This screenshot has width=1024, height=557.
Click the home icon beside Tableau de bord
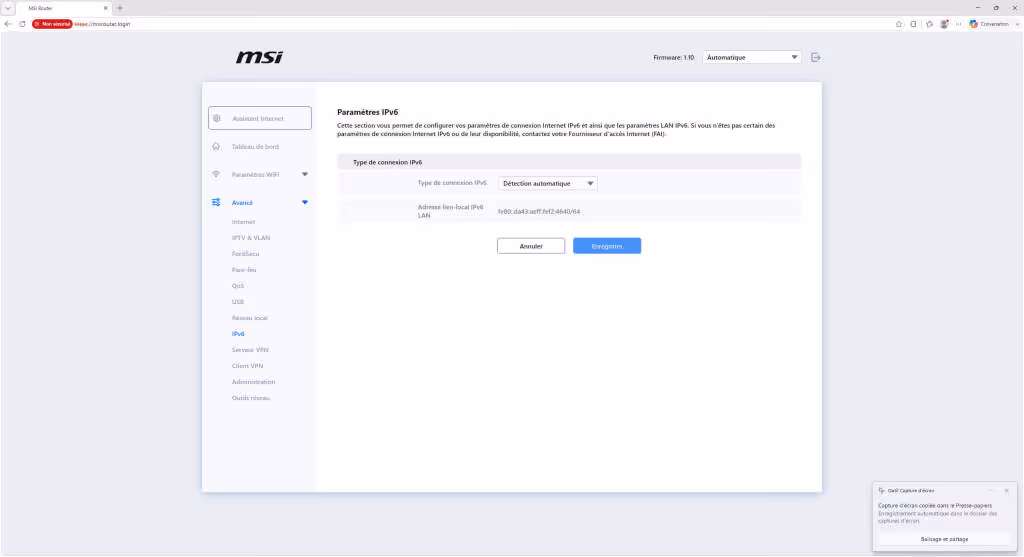click(x=216, y=146)
